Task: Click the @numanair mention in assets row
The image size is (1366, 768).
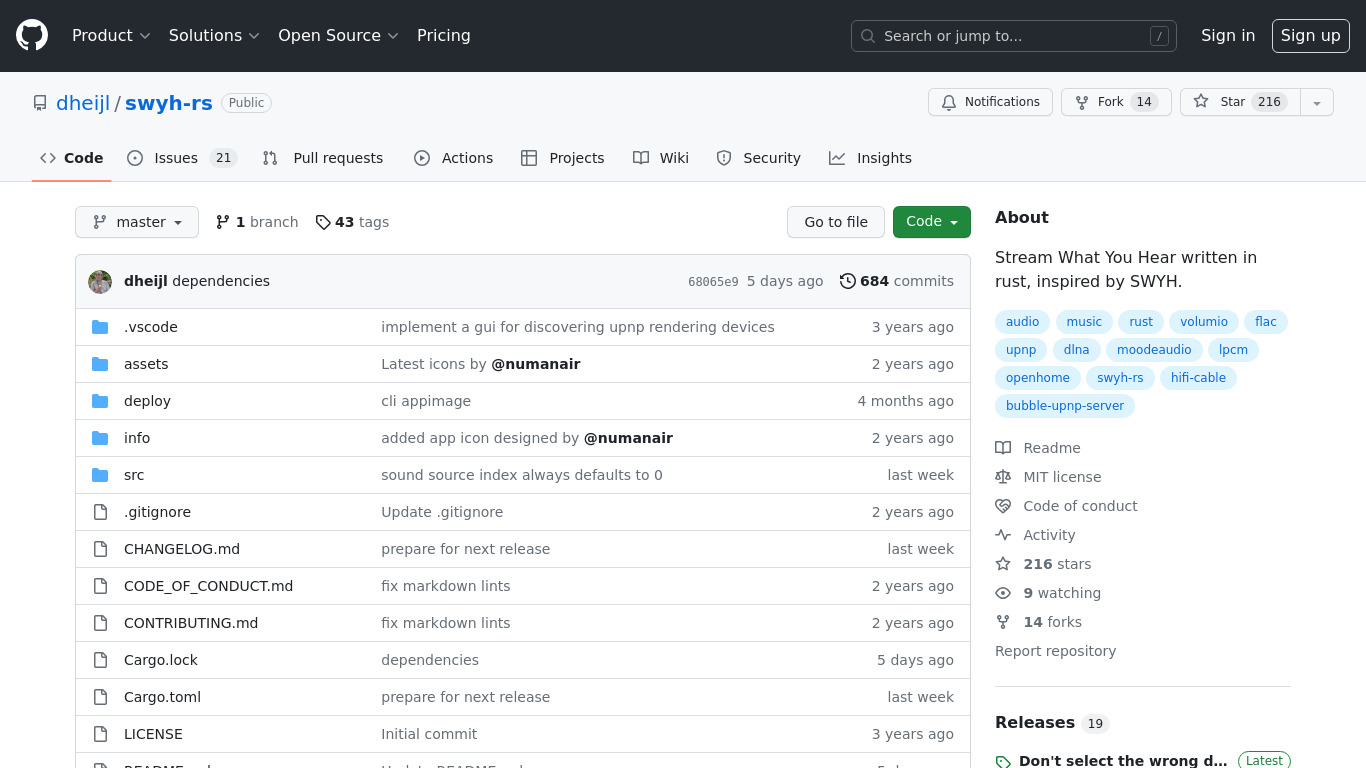Action: pyautogui.click(x=536, y=364)
